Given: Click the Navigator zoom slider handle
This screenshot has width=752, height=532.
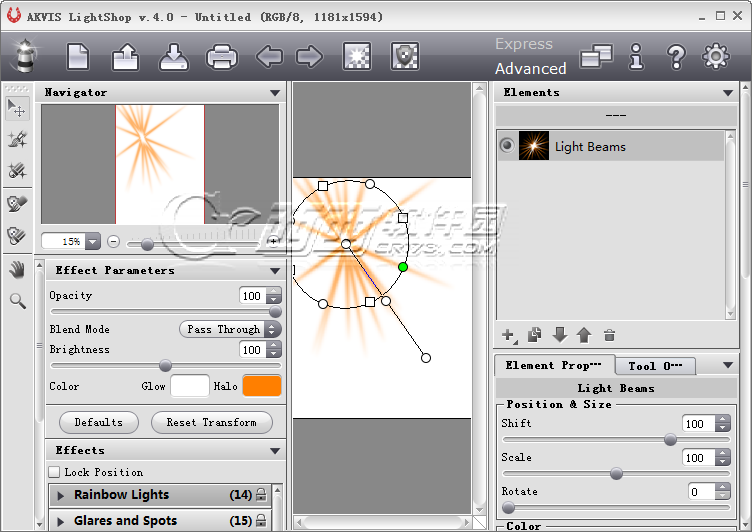Looking at the screenshot, I should (x=147, y=245).
